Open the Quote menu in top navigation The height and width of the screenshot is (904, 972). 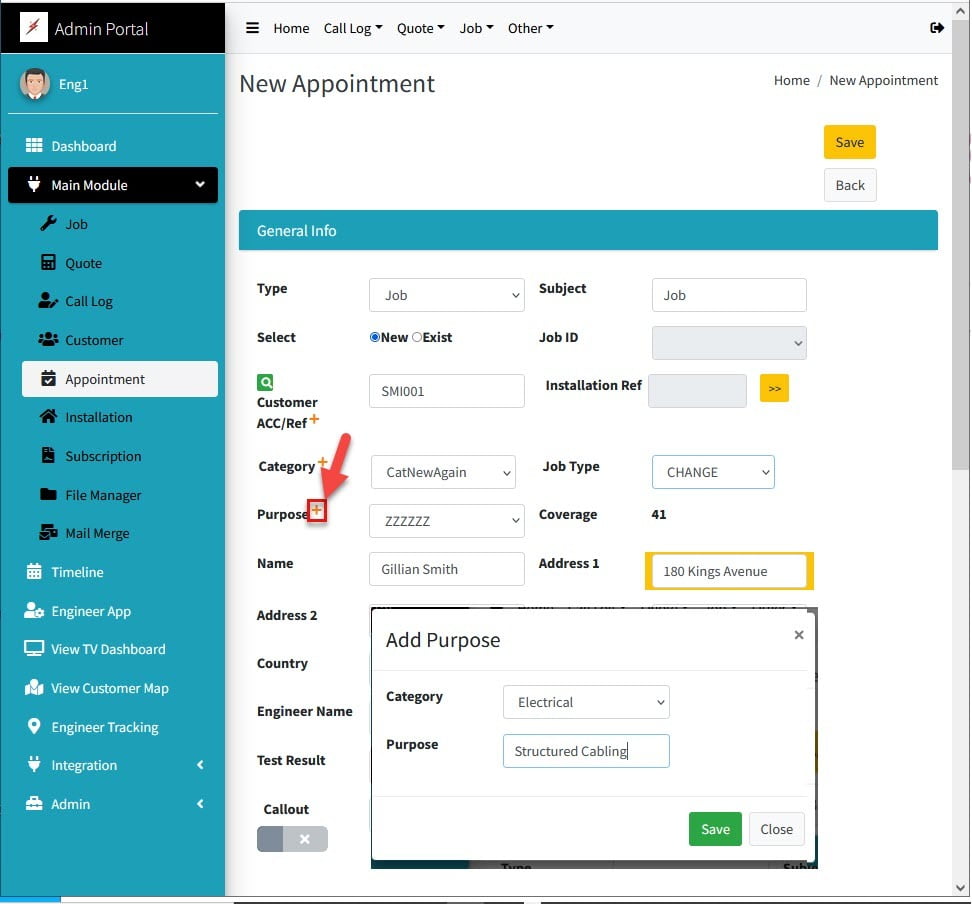pyautogui.click(x=420, y=28)
